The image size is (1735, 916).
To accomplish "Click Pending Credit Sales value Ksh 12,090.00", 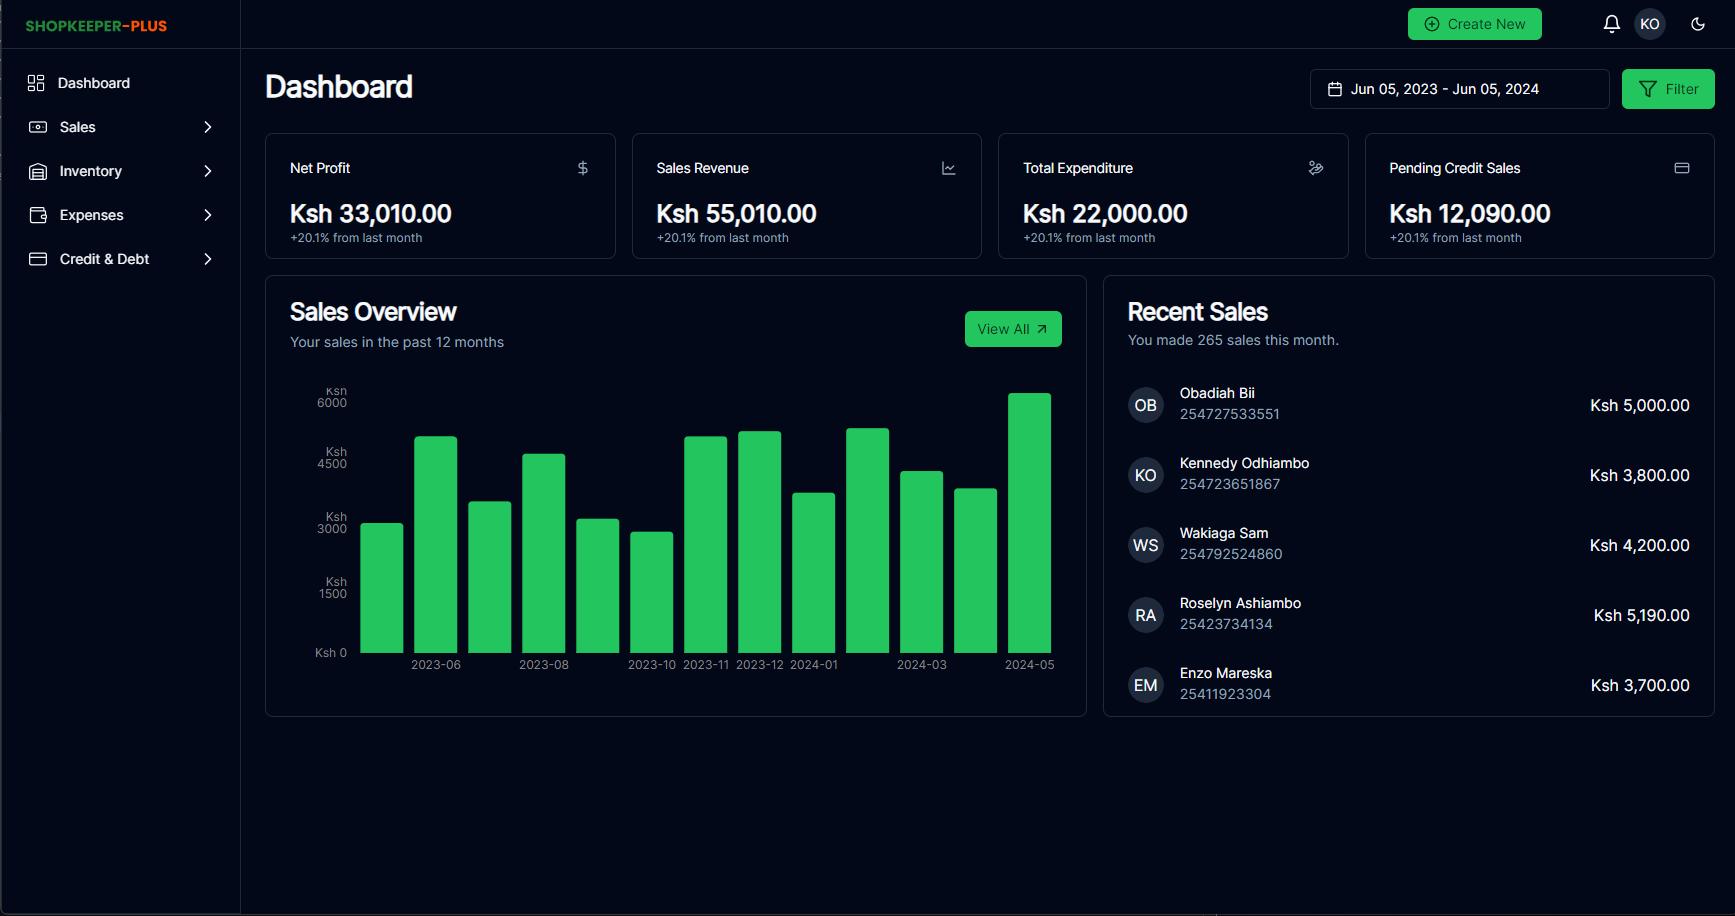I will pos(1470,213).
